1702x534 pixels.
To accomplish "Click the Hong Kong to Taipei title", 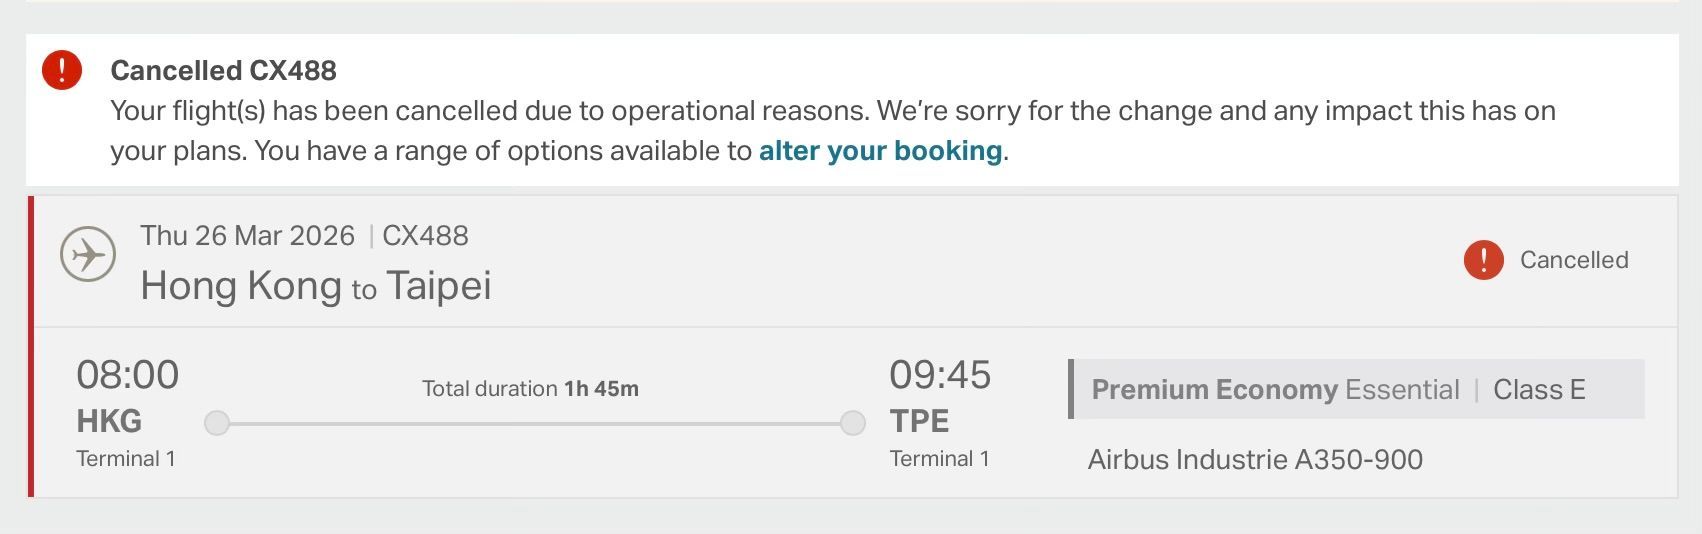I will pyautogui.click(x=316, y=286).
